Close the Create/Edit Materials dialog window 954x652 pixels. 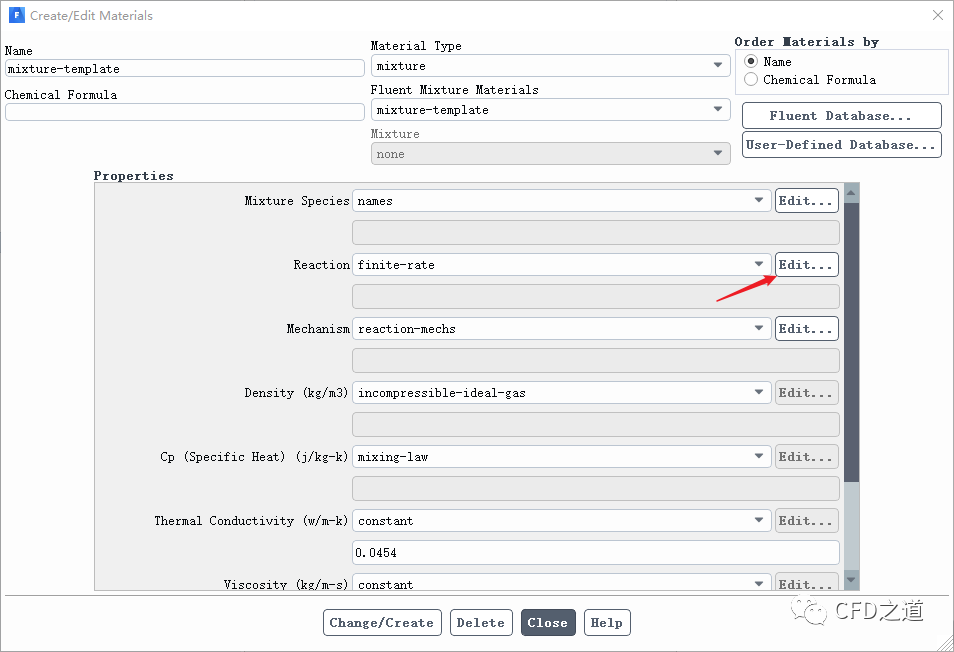tap(937, 15)
